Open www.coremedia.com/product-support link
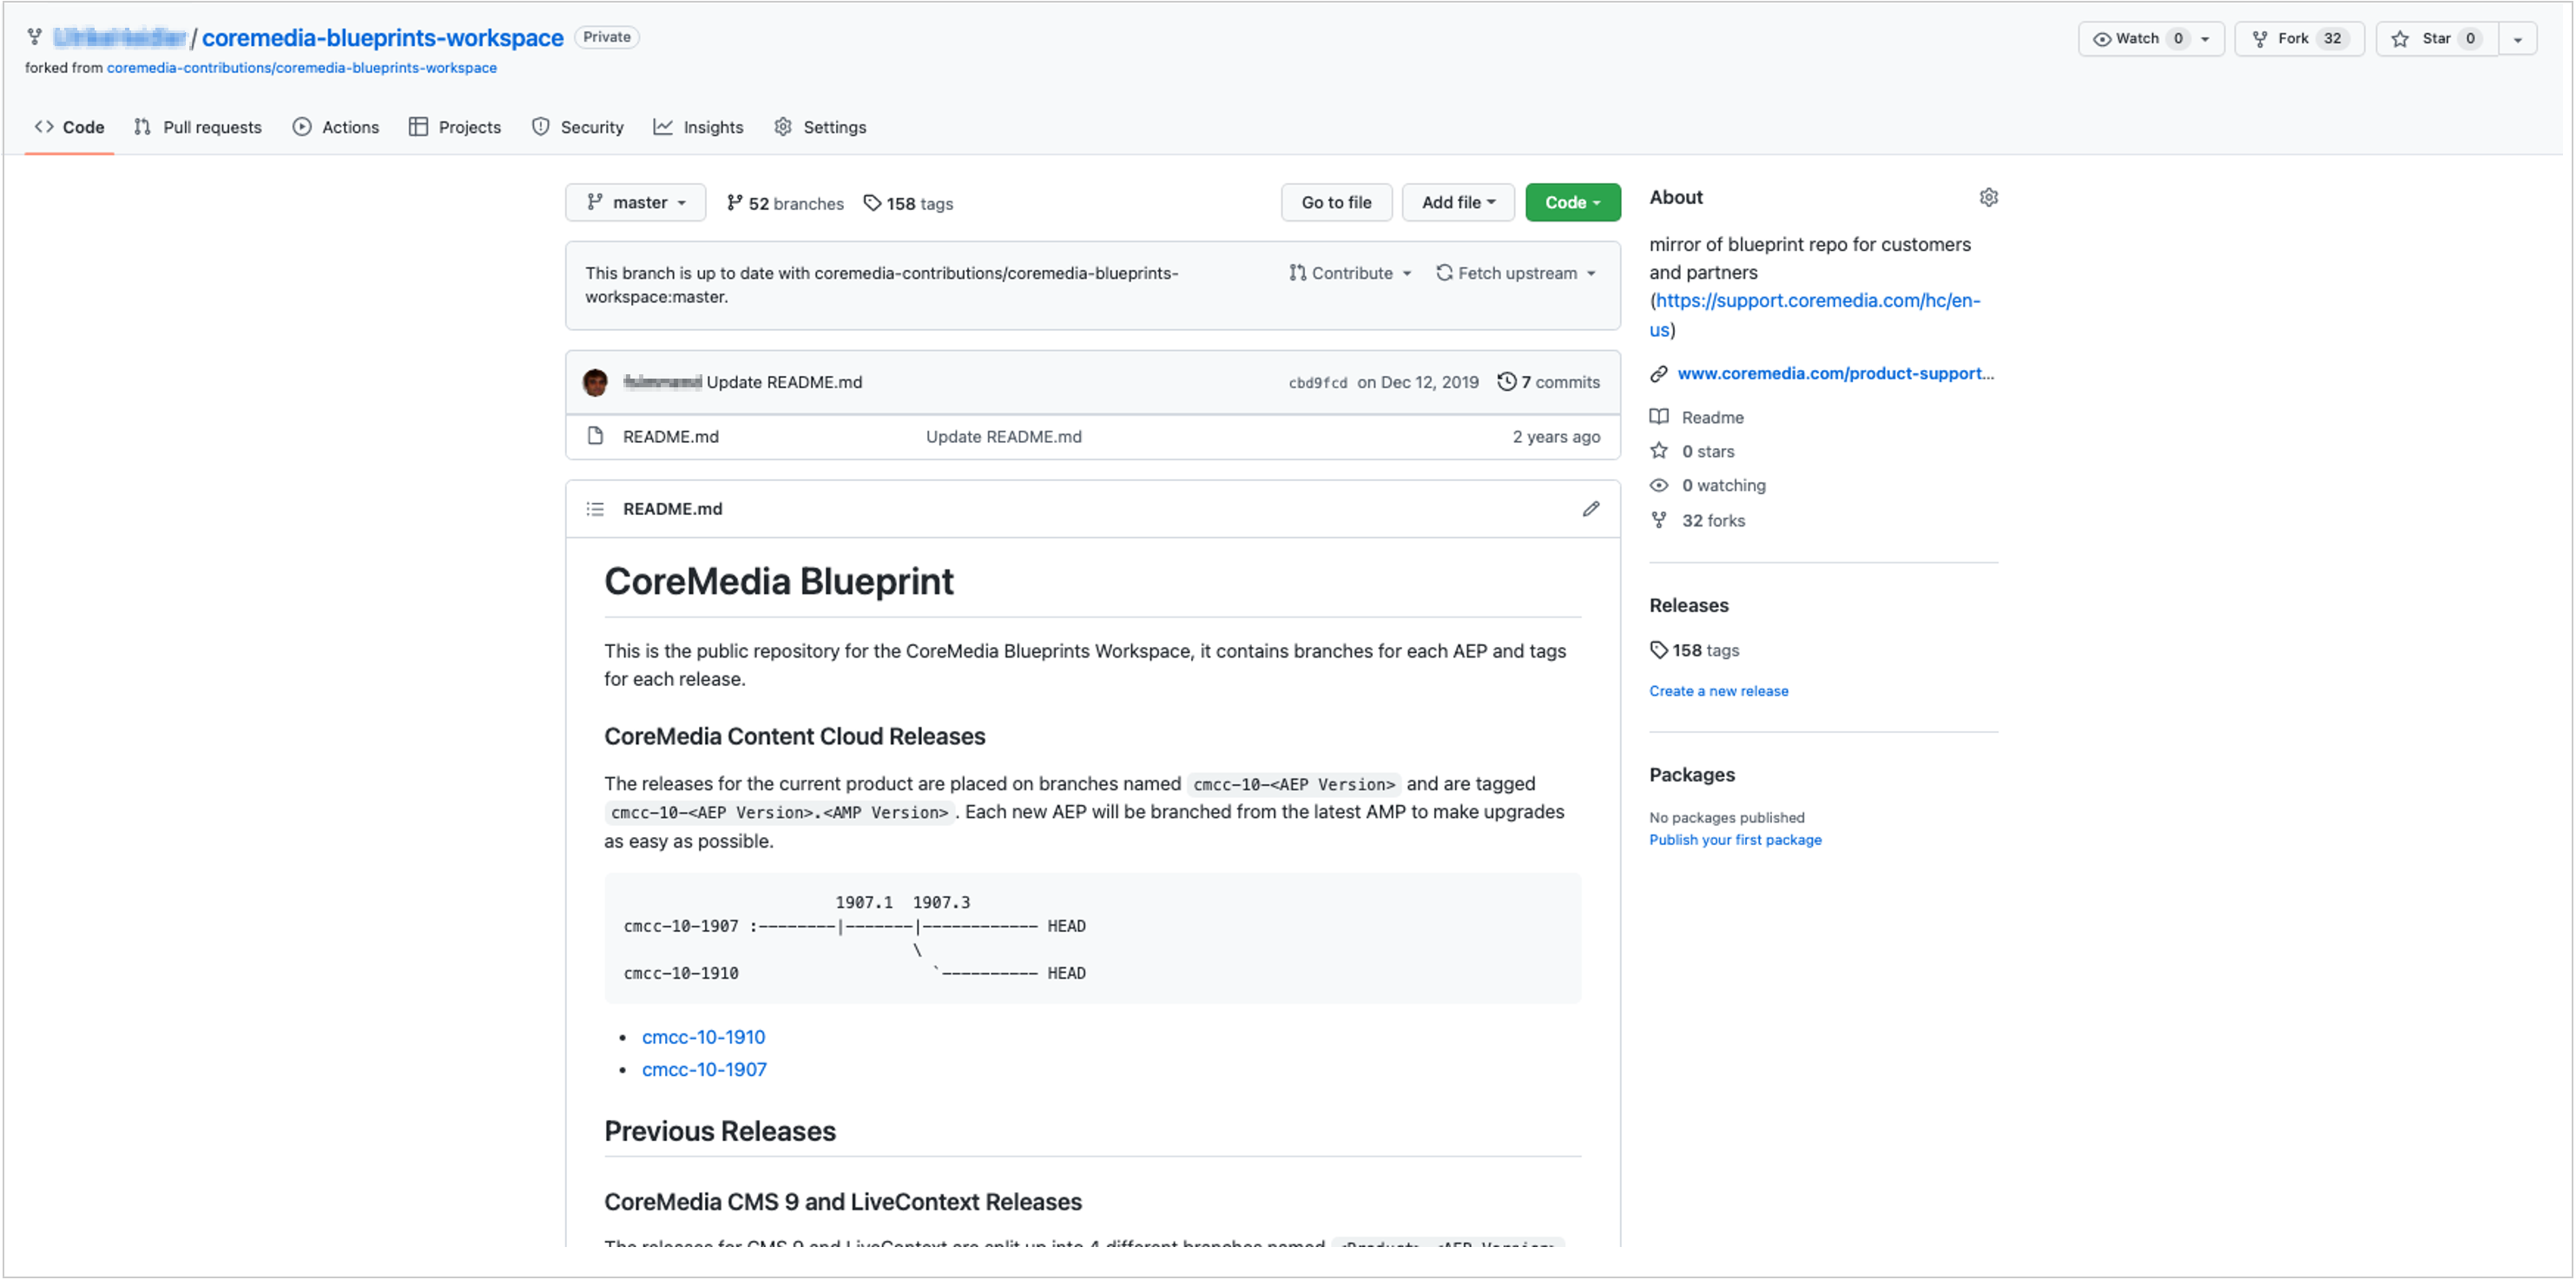This screenshot has width=2576, height=1280. click(1835, 373)
